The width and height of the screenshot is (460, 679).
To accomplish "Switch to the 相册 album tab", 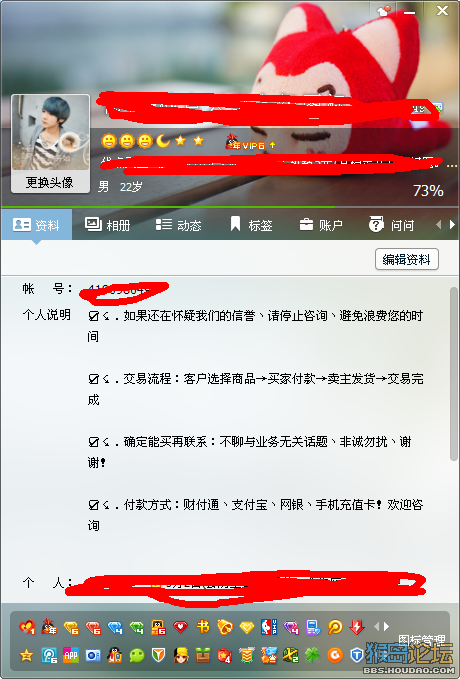I will [107, 225].
